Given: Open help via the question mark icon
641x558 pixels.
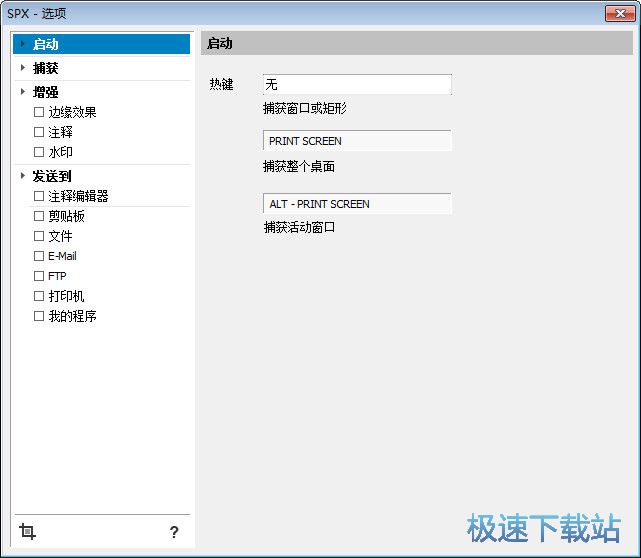Looking at the screenshot, I should tap(174, 532).
